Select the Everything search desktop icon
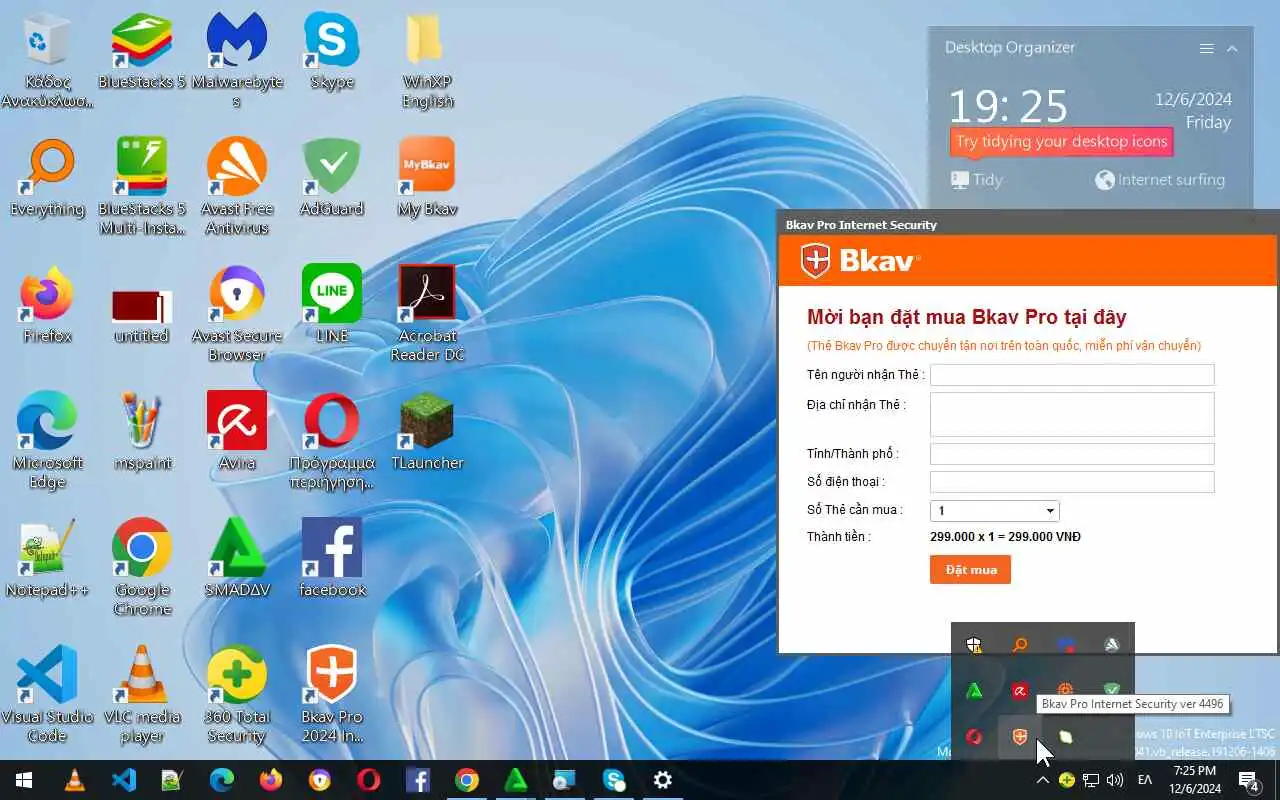1280x800 pixels. pos(47,178)
